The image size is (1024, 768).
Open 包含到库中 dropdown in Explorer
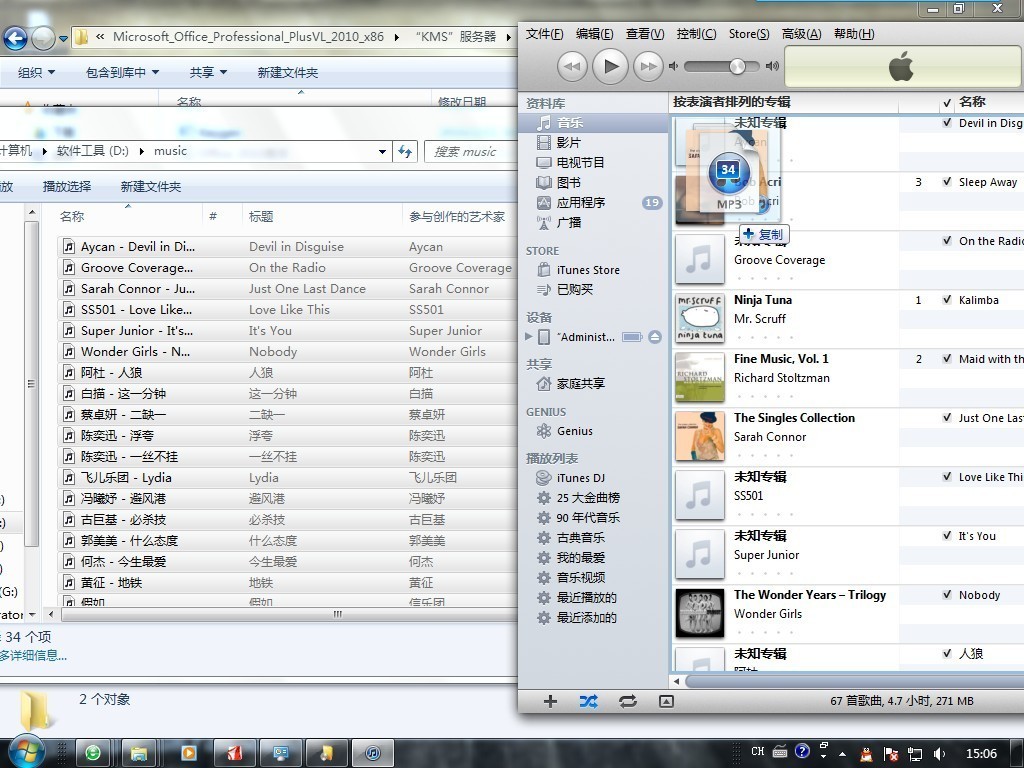tap(122, 72)
